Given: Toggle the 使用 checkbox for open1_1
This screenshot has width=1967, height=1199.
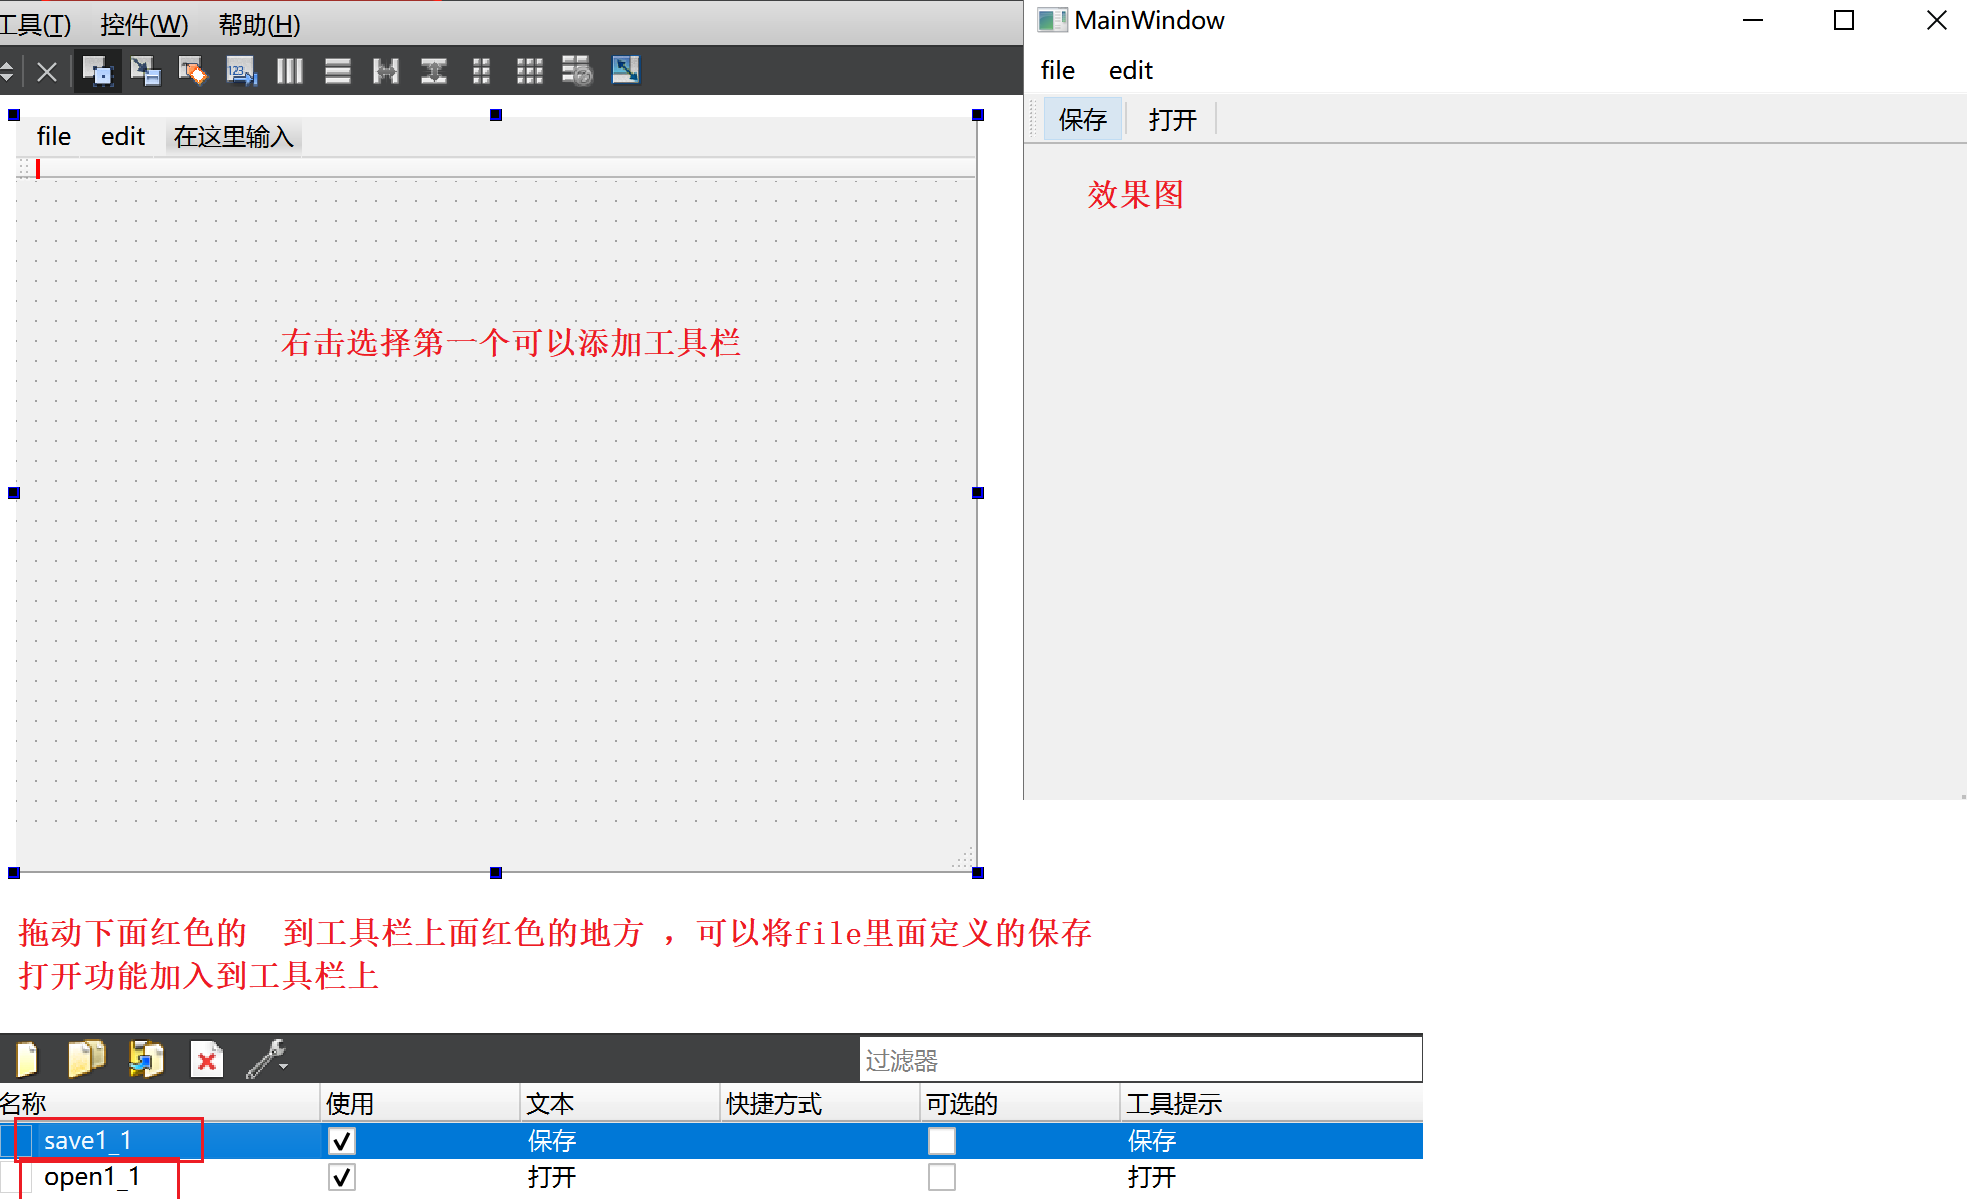Looking at the screenshot, I should click(342, 1177).
